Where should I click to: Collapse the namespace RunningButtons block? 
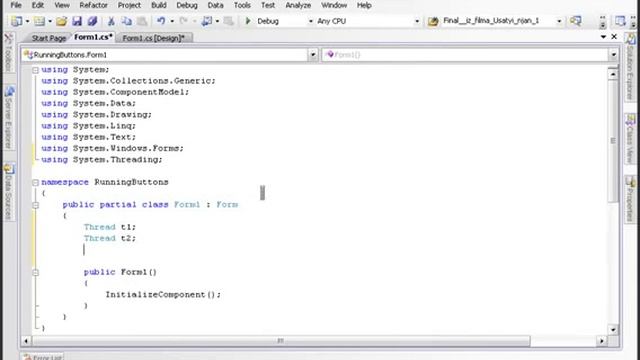(36, 182)
